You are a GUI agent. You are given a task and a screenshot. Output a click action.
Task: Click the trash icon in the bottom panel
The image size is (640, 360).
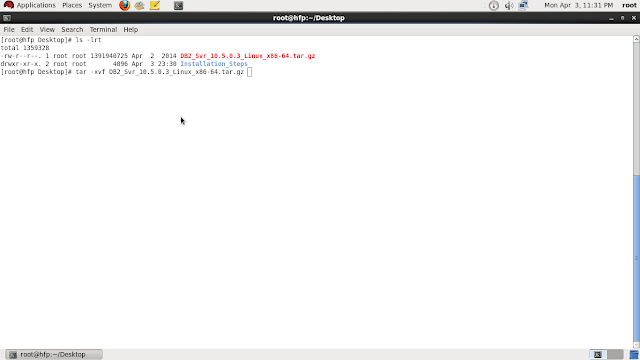[634, 355]
